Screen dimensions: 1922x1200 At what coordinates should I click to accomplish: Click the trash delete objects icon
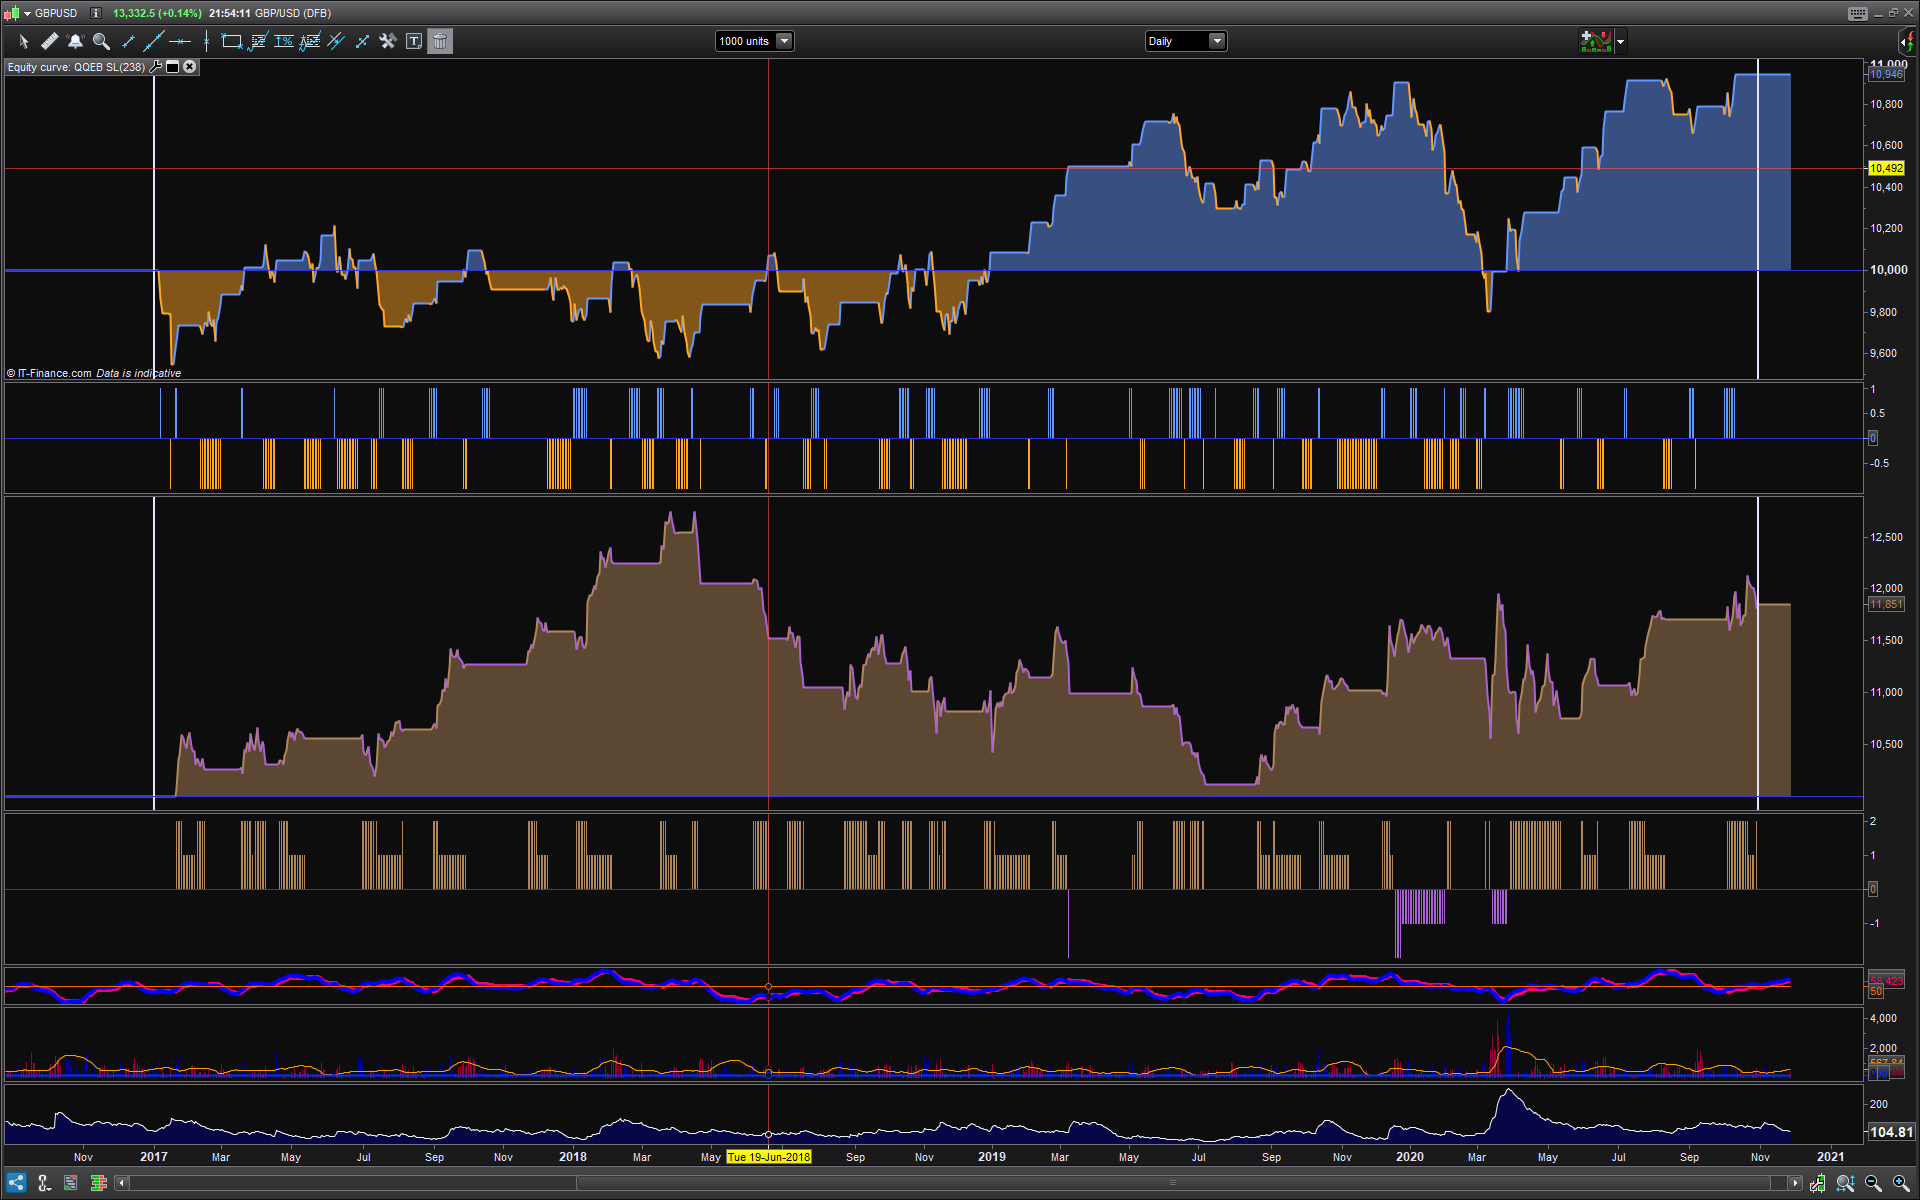click(x=440, y=41)
